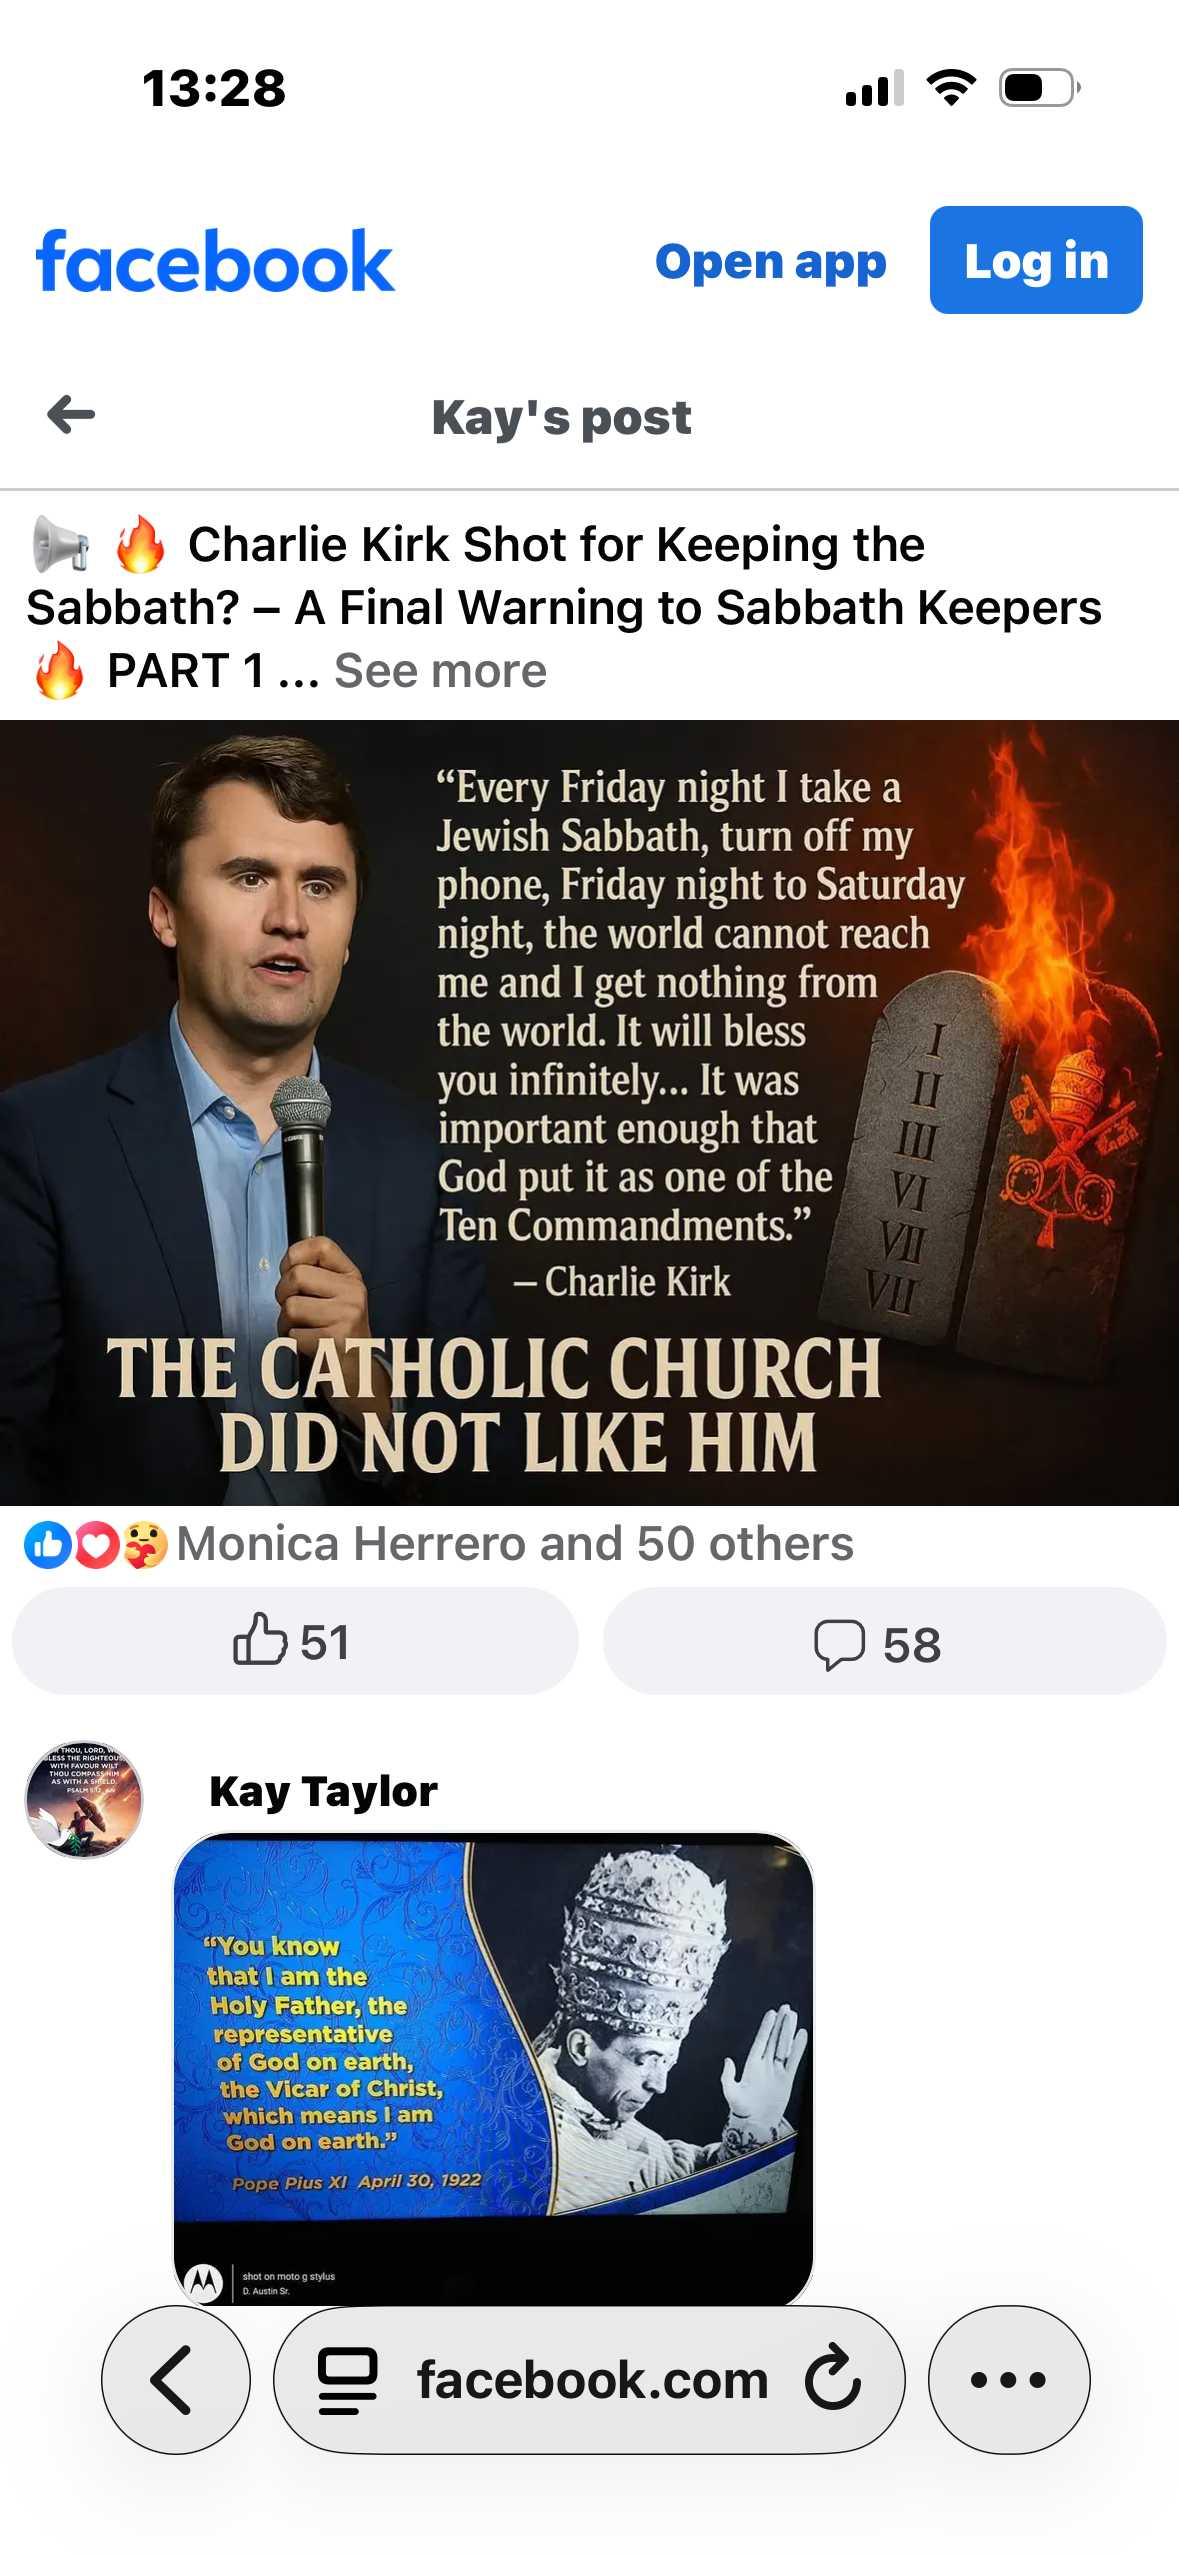Tap the Open app link

pyautogui.click(x=770, y=262)
